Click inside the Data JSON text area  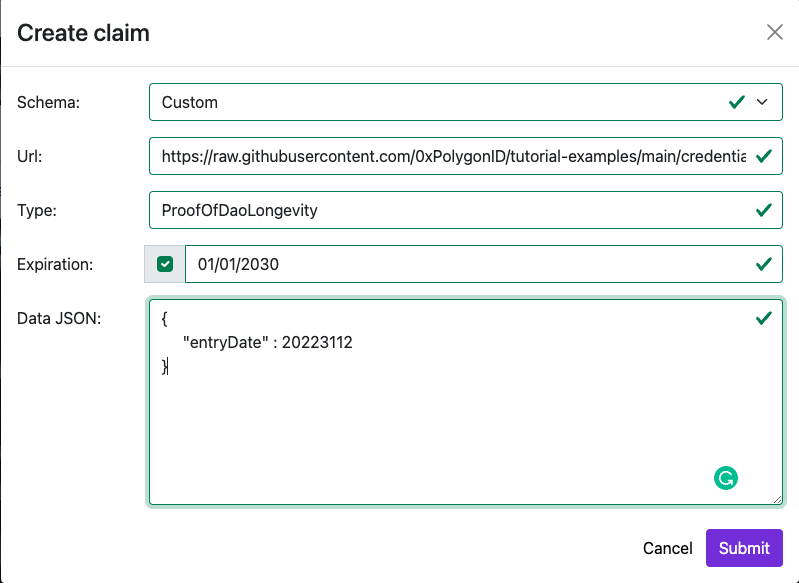(465, 402)
